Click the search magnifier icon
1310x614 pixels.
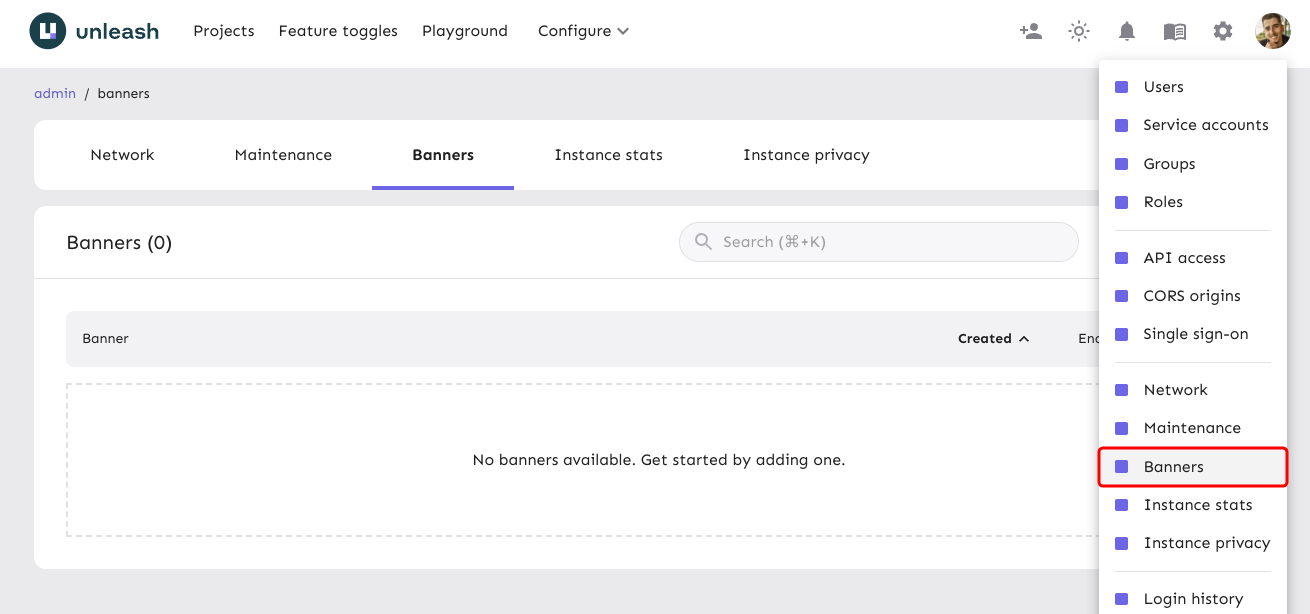click(x=703, y=242)
